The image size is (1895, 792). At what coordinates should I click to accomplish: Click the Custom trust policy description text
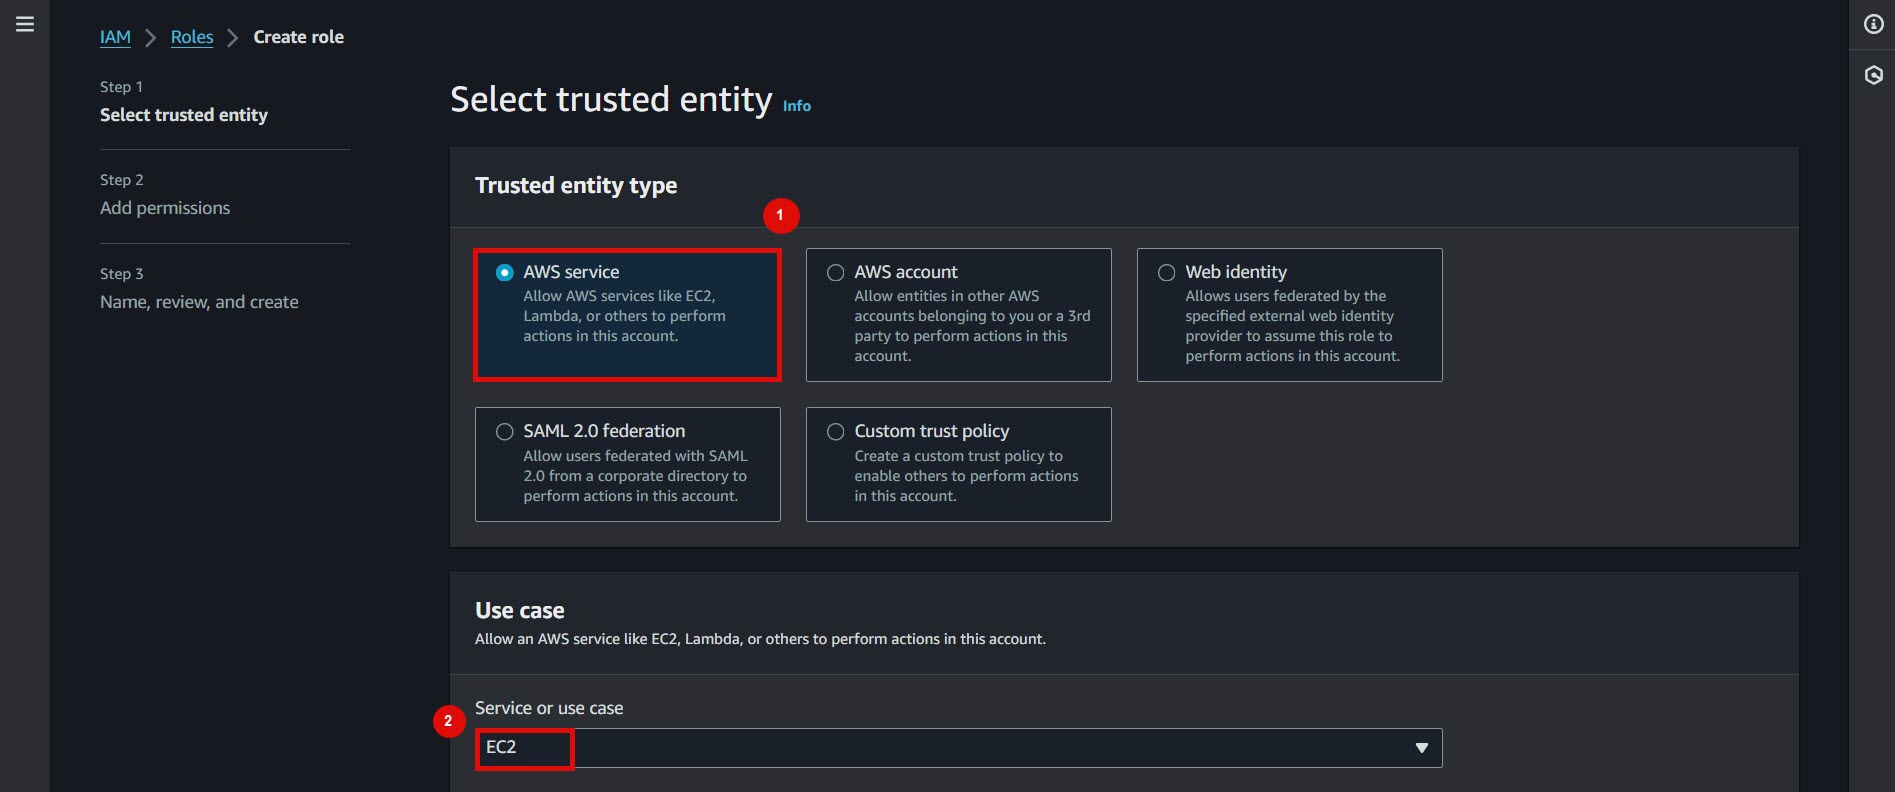[966, 476]
